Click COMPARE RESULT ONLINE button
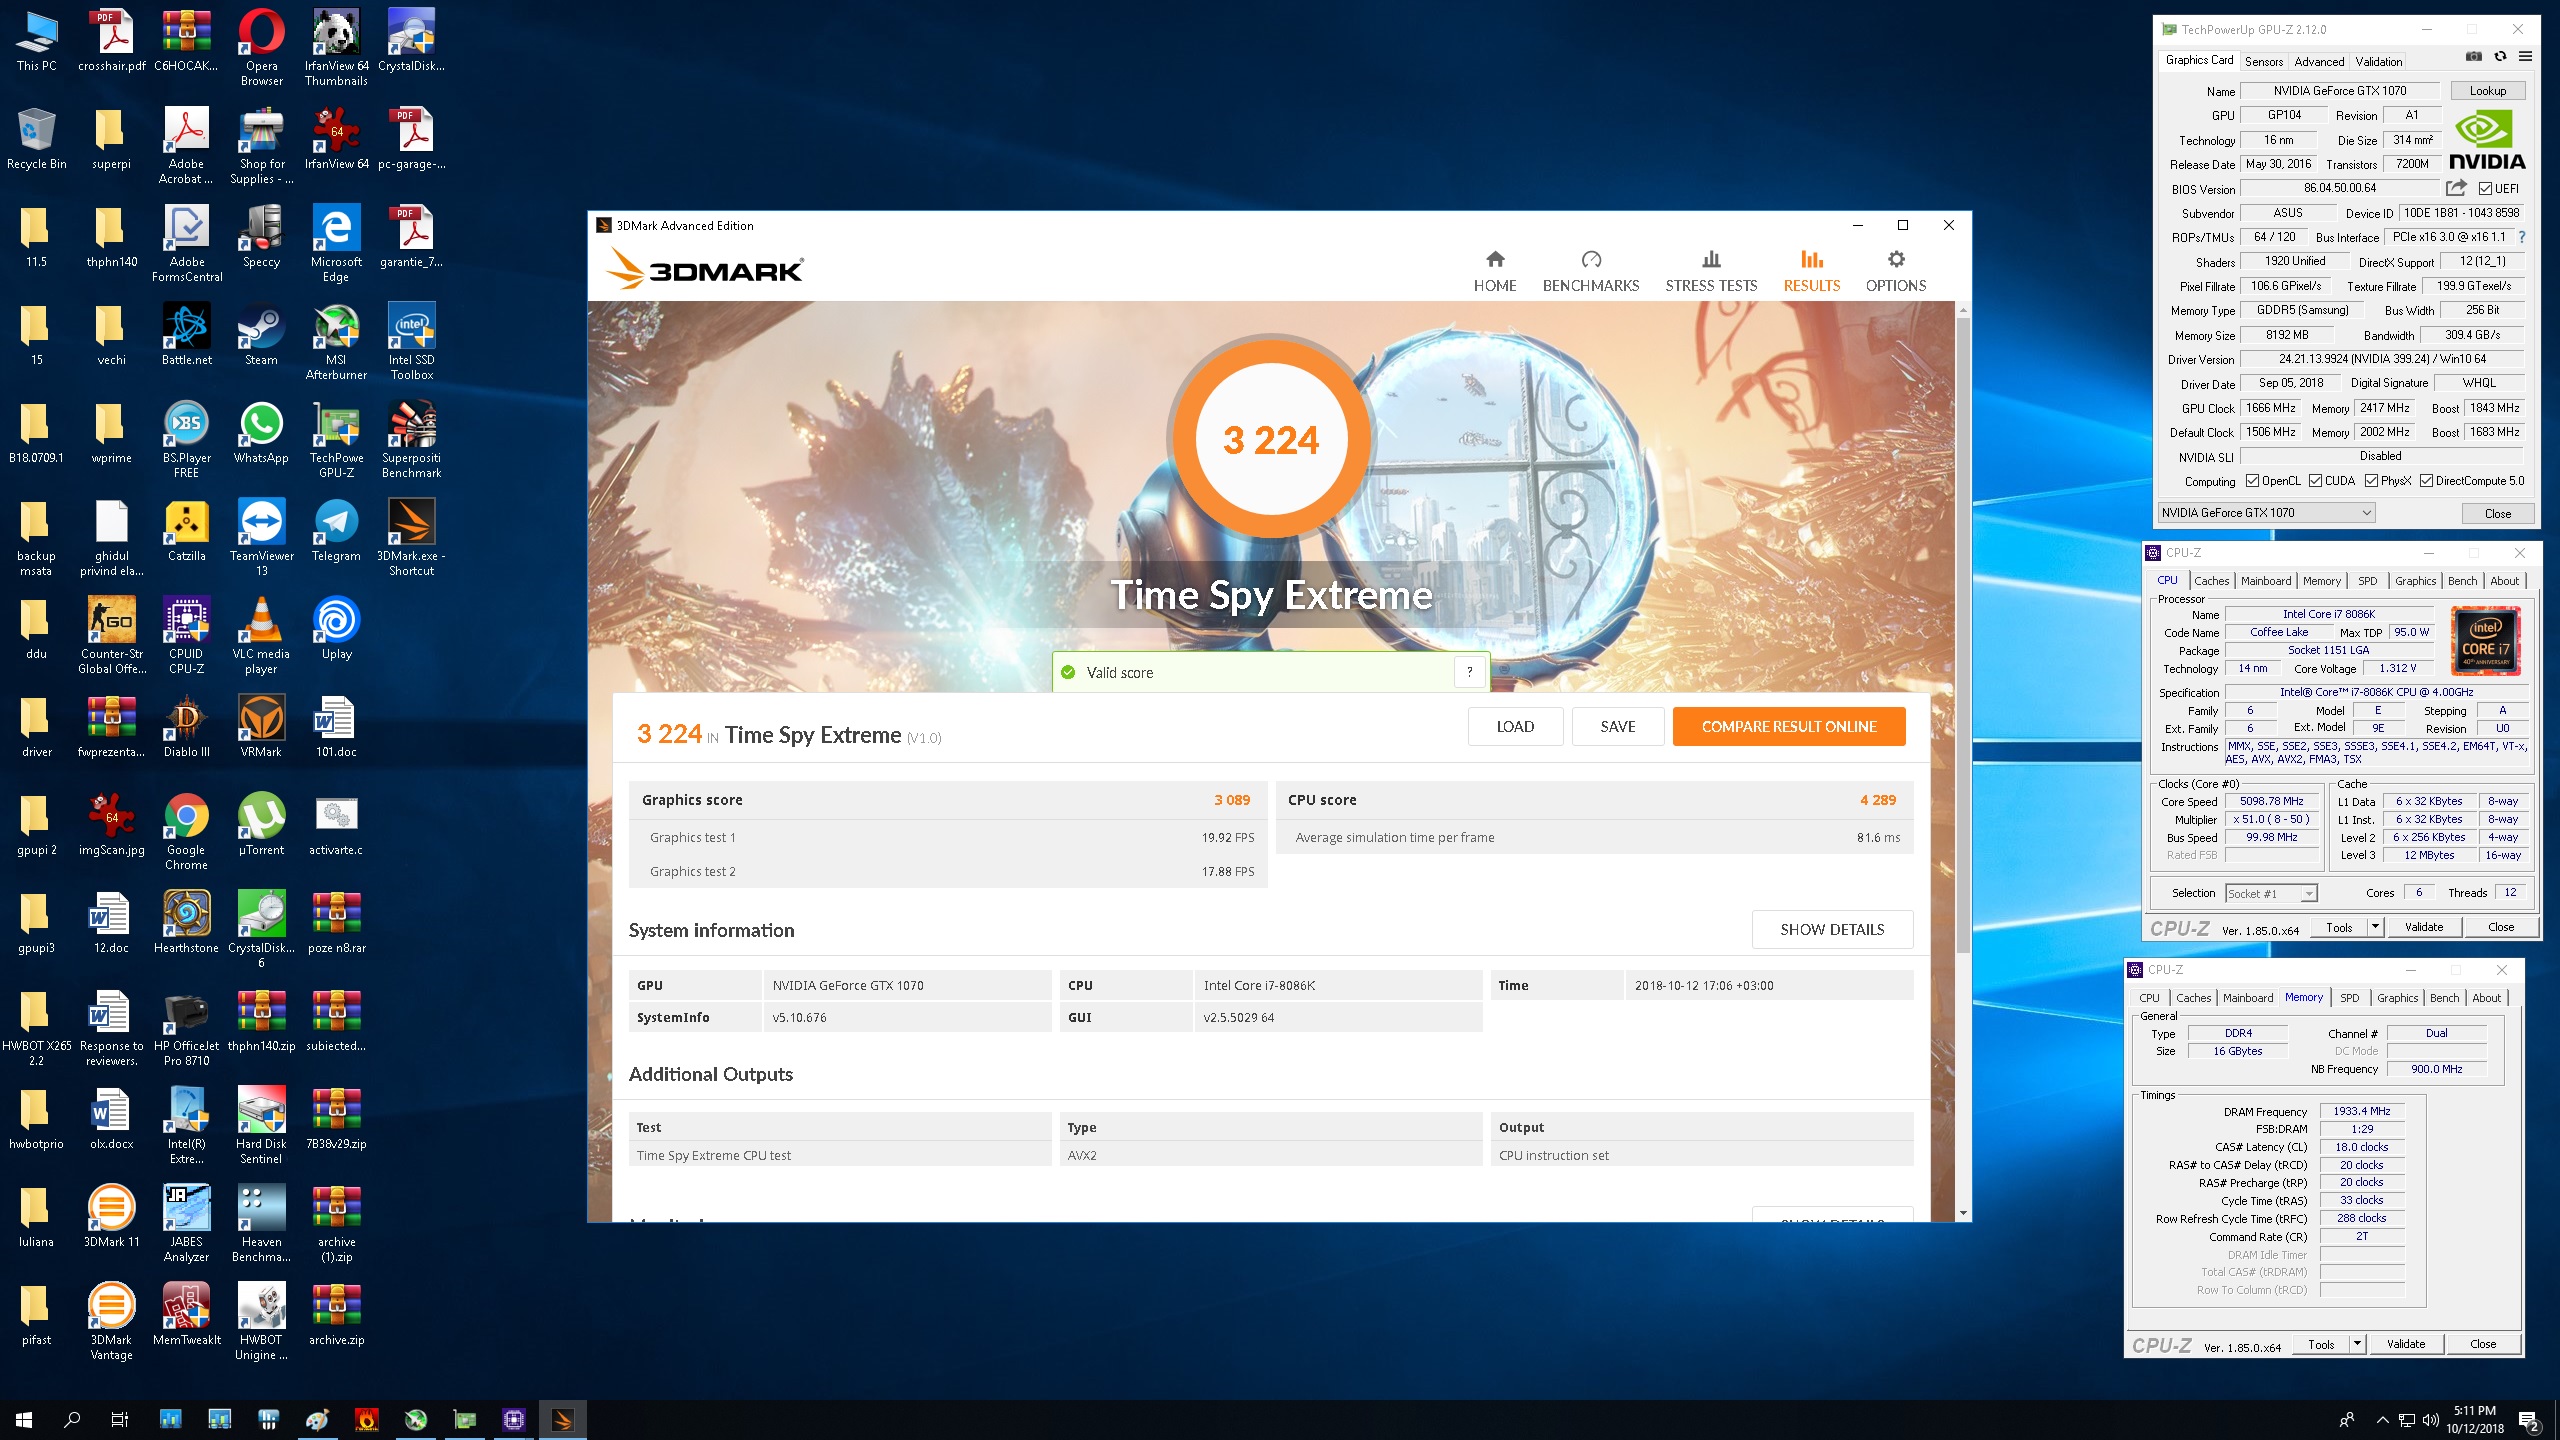 pyautogui.click(x=1789, y=727)
